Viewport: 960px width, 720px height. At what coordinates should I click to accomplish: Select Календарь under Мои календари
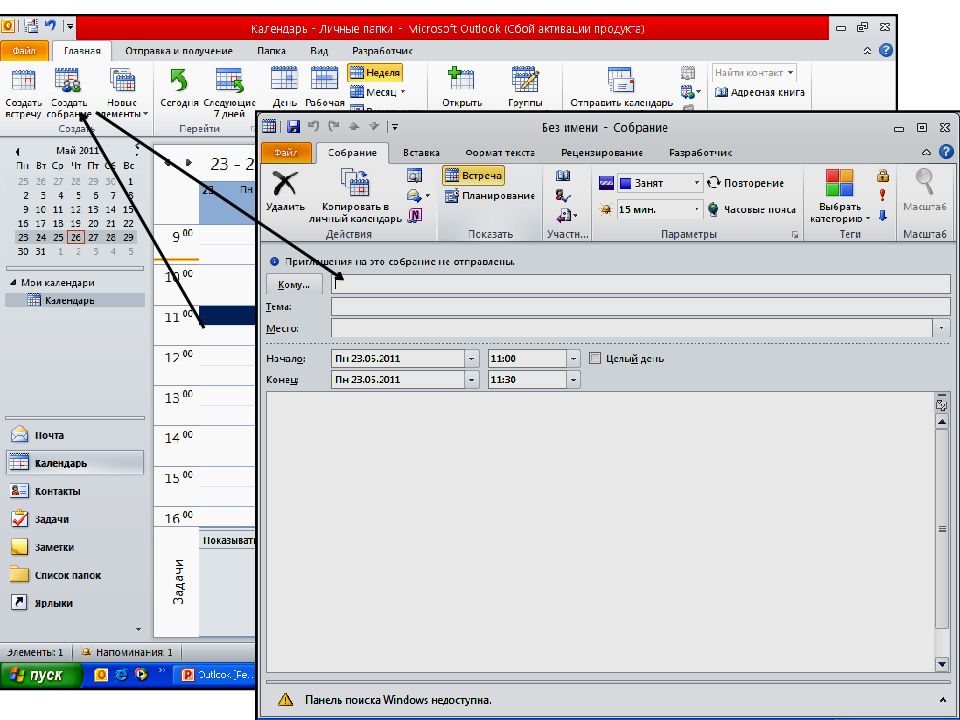click(x=75, y=301)
